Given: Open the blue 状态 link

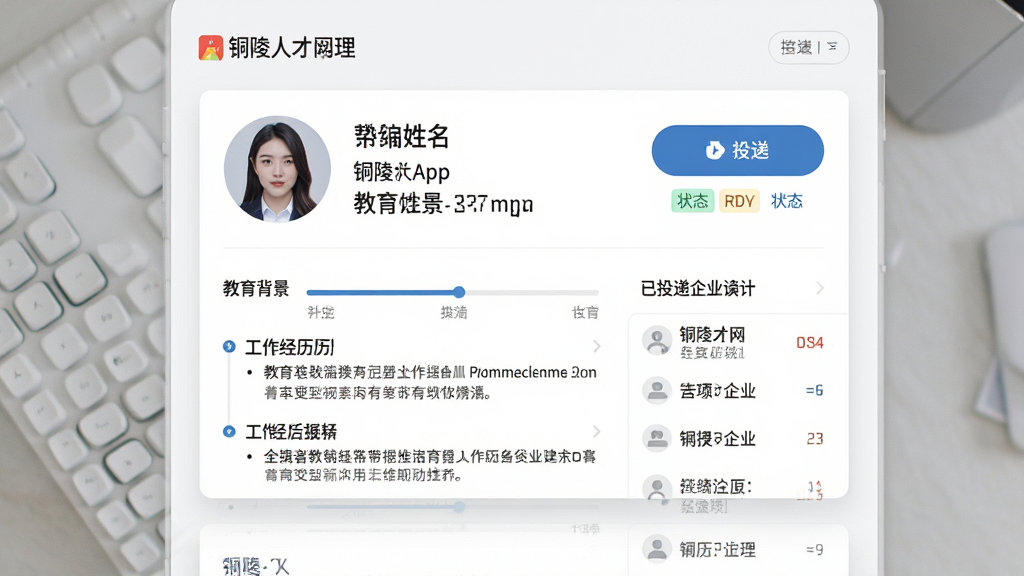Looking at the screenshot, I should click(786, 201).
